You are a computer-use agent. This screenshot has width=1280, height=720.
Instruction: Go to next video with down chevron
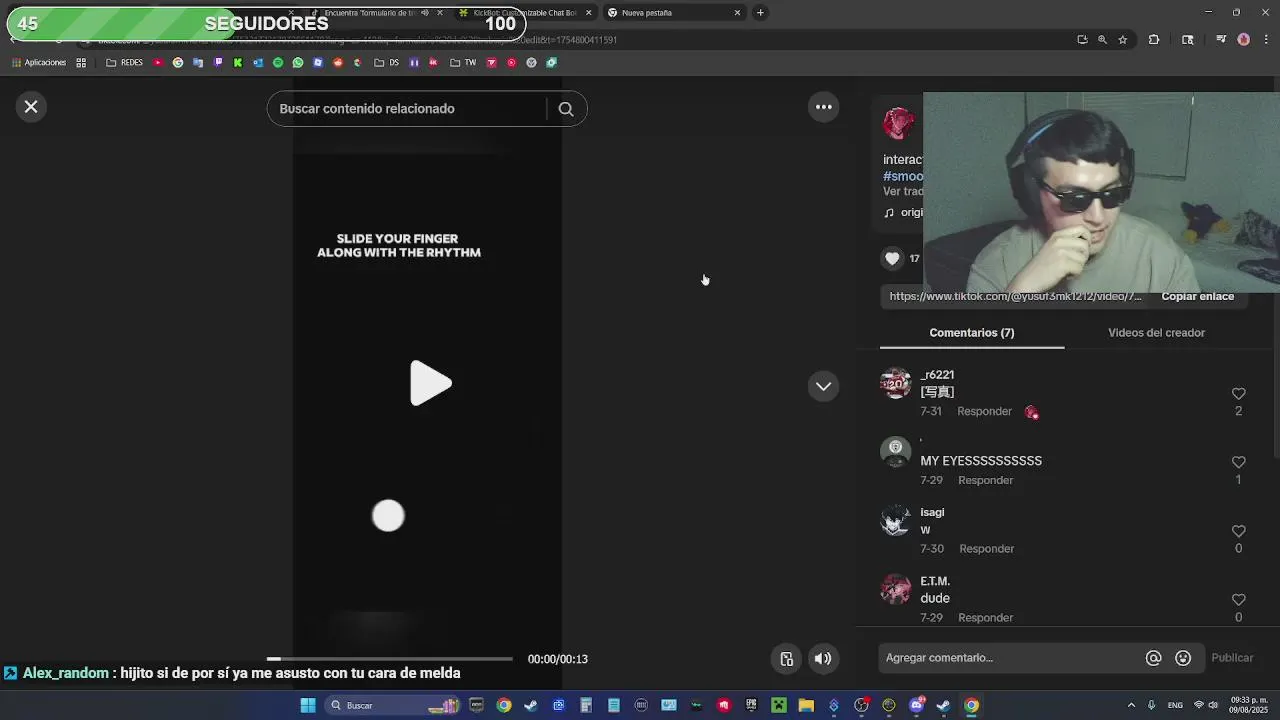tap(824, 386)
